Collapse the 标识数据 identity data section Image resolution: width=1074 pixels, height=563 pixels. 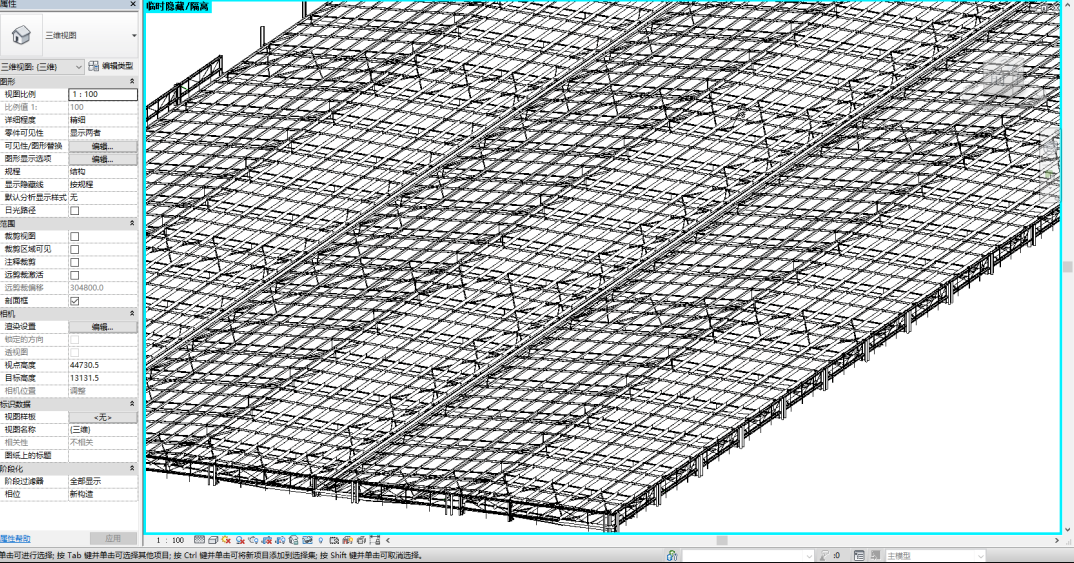click(x=132, y=403)
